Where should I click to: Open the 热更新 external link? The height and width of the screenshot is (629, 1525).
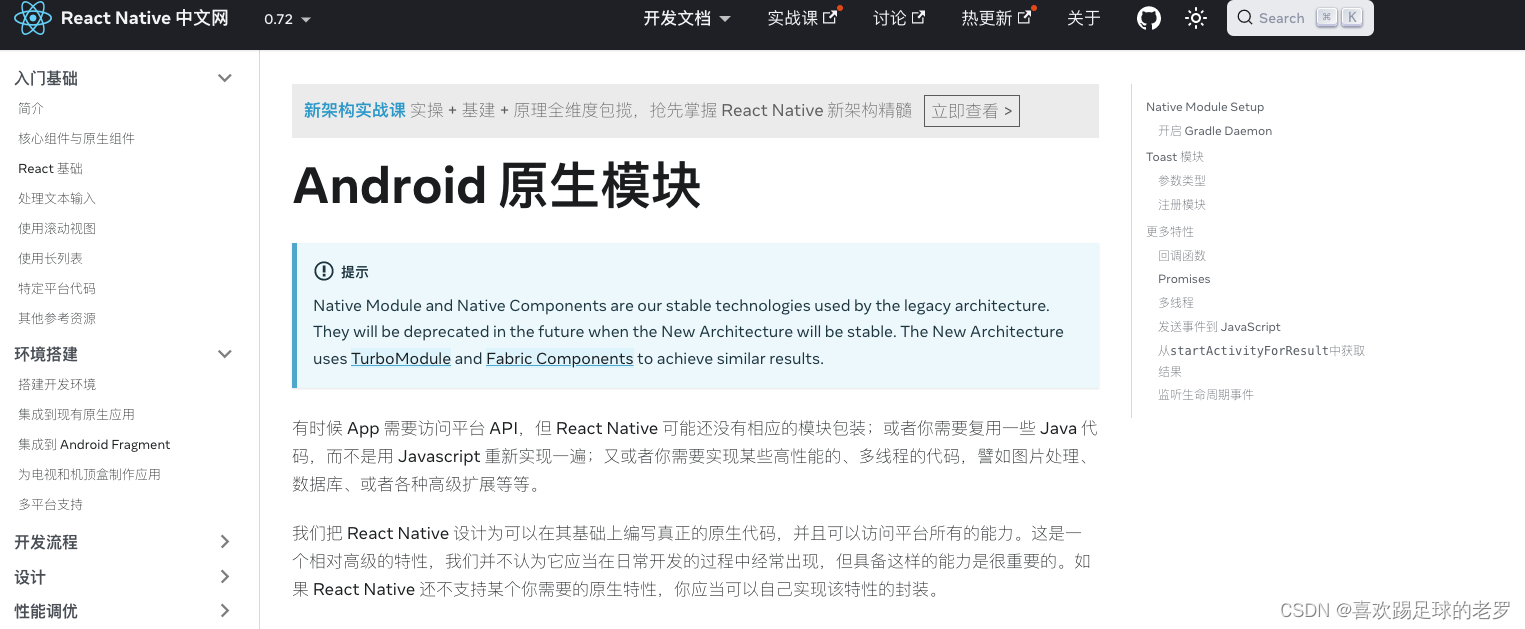[x=996, y=19]
